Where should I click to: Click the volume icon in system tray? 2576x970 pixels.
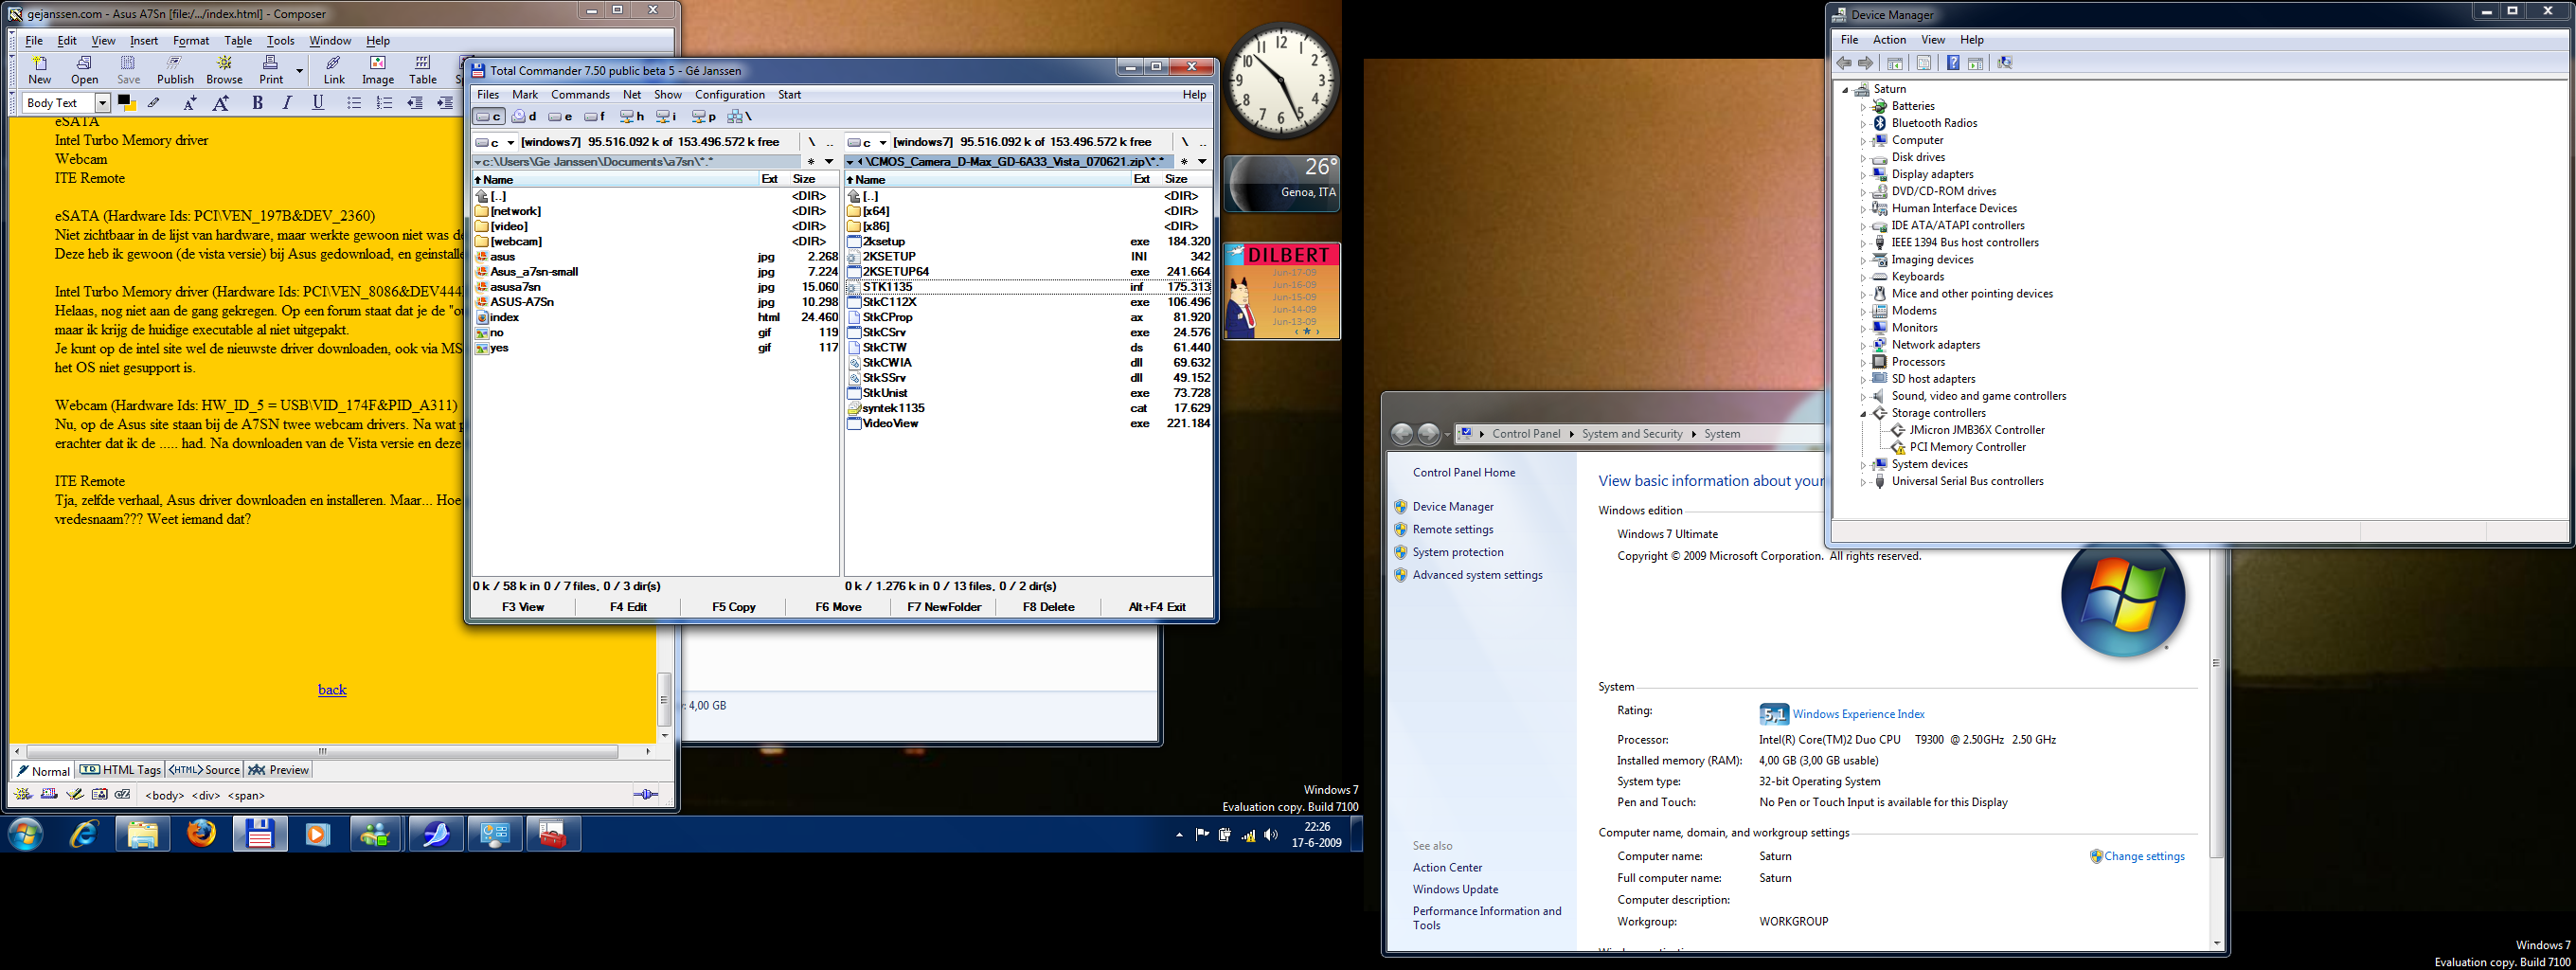point(1270,835)
